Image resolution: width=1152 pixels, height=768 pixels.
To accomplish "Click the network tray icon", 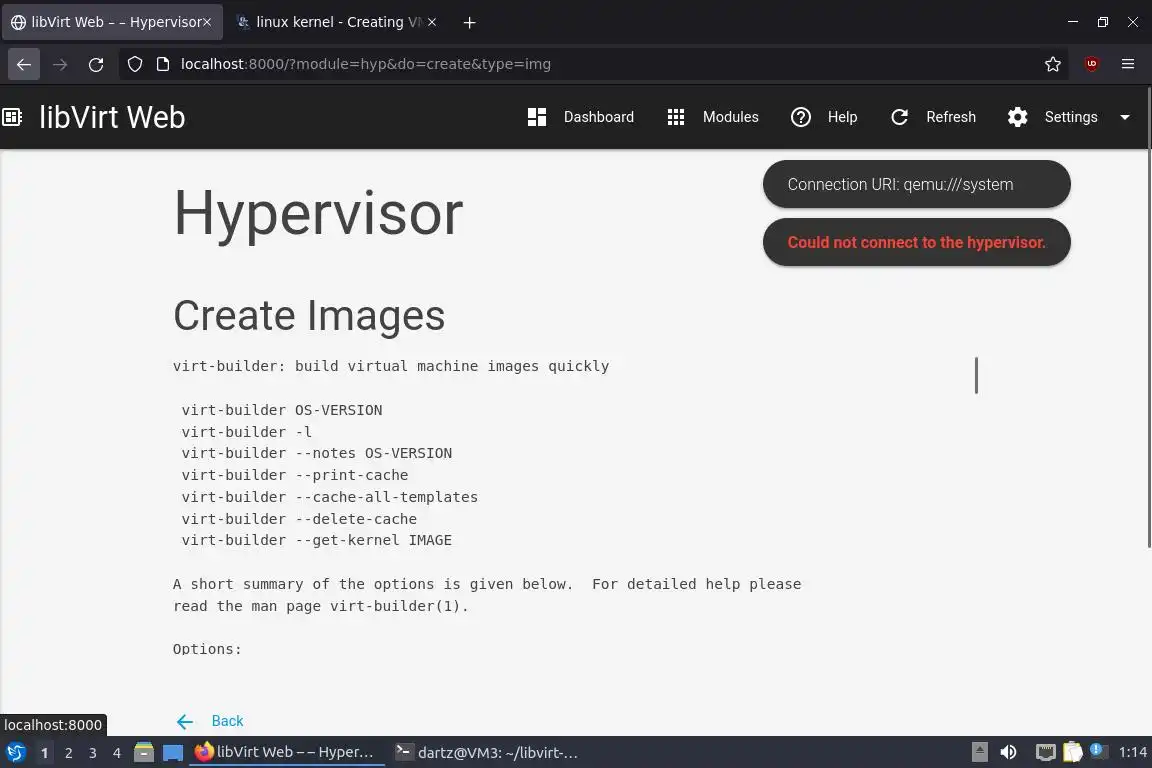I will [x=1045, y=753].
